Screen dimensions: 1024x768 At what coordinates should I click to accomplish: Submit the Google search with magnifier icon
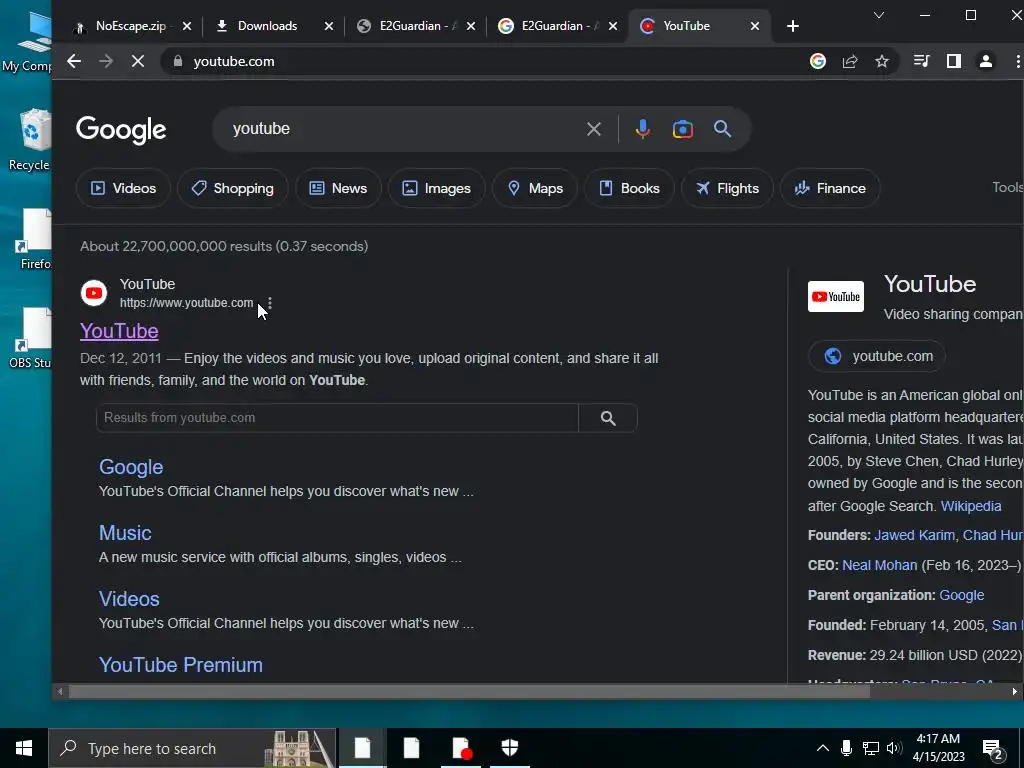click(722, 129)
